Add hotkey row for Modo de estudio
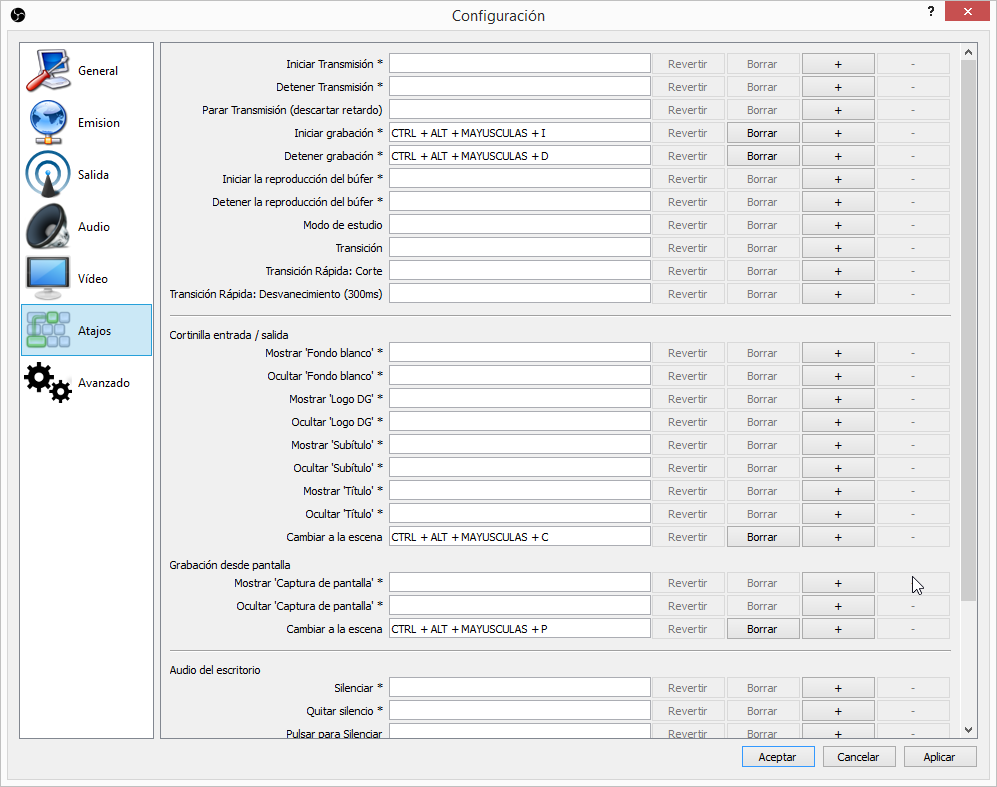Viewport: 997px width, 787px height. (838, 225)
